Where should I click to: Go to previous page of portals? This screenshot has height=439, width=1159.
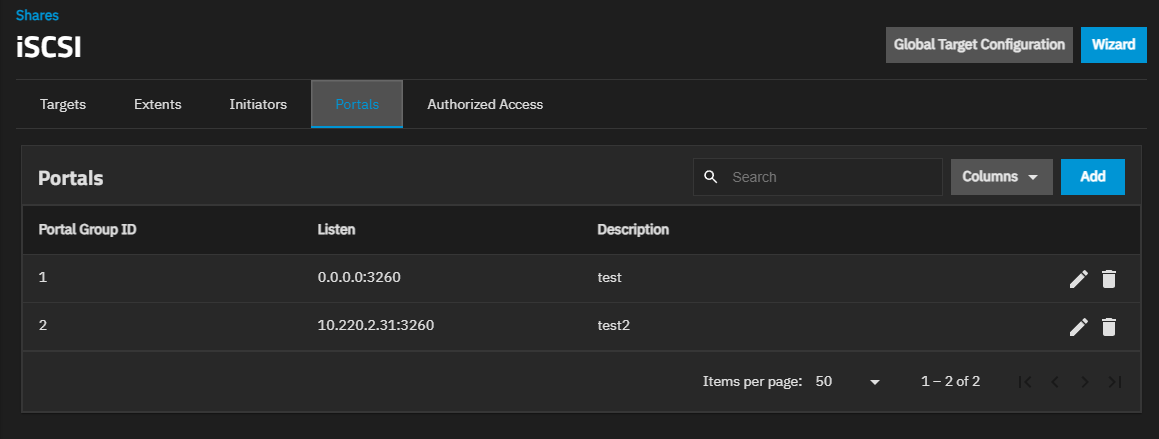pyautogui.click(x=1054, y=382)
